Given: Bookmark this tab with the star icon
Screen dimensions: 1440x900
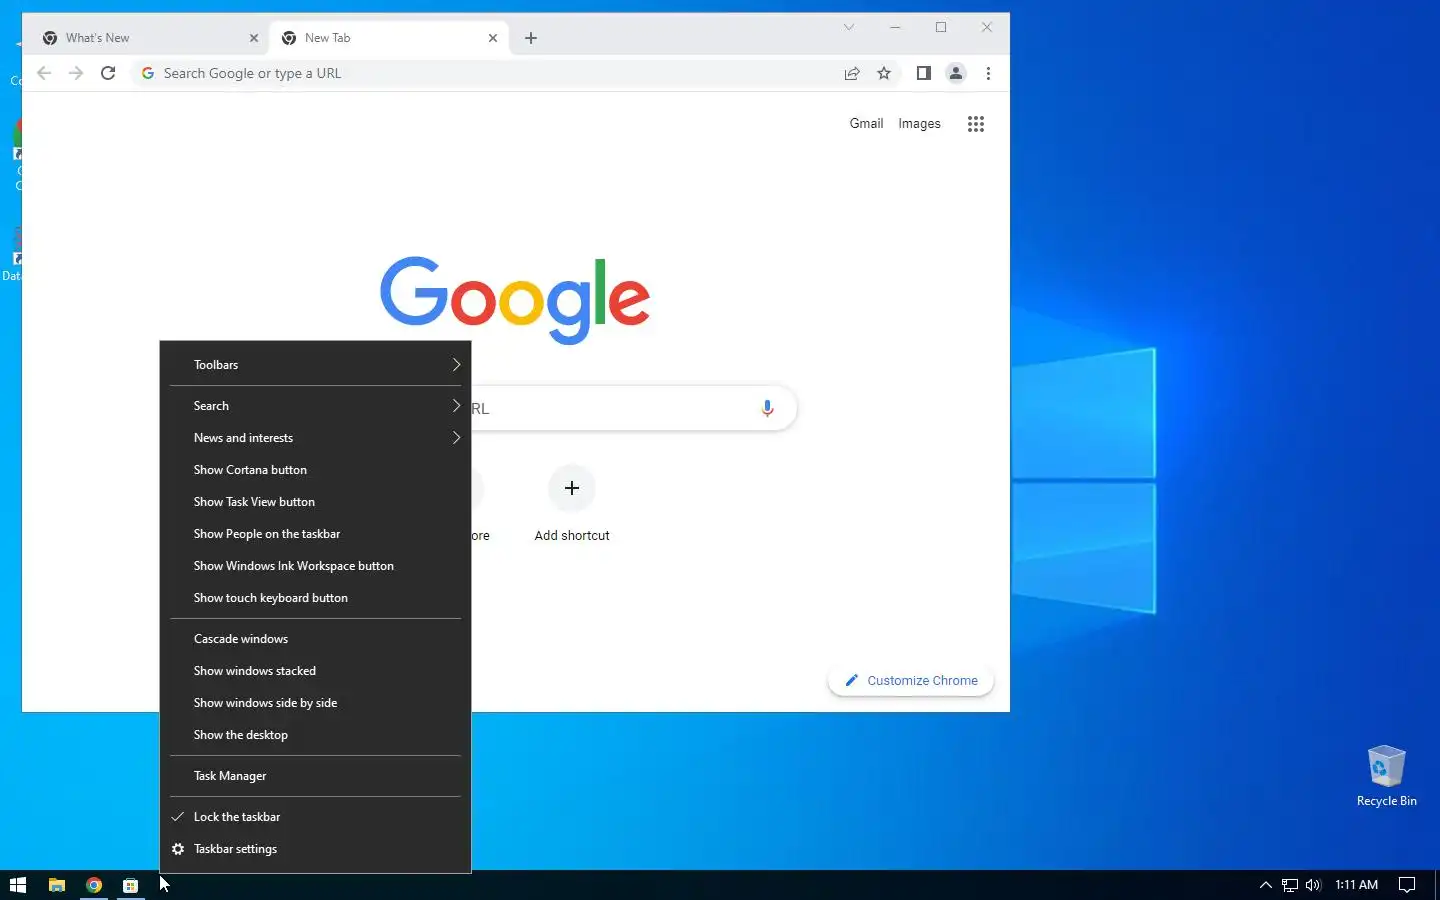Looking at the screenshot, I should coord(884,73).
